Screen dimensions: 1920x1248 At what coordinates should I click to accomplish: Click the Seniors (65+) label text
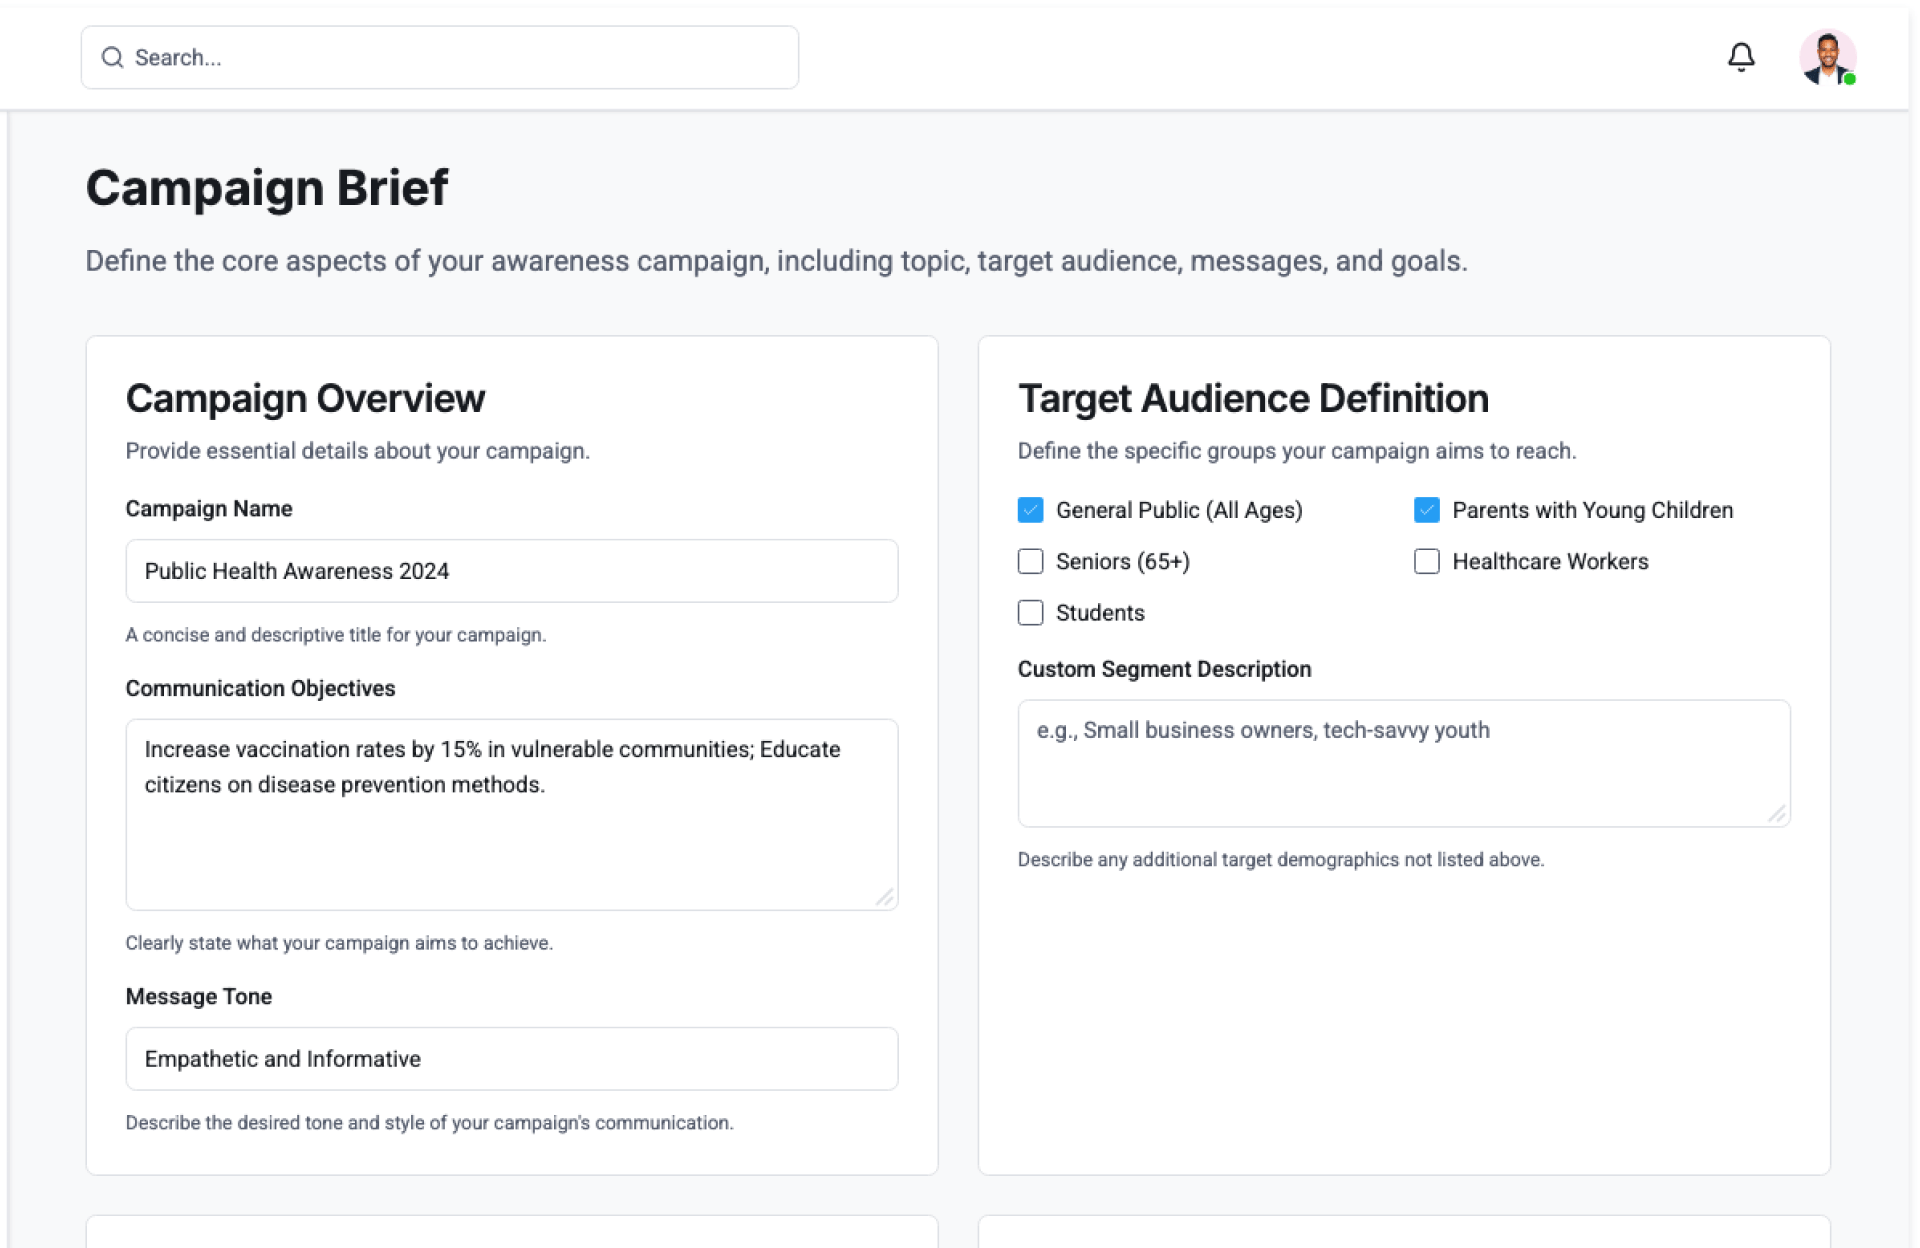[1122, 562]
